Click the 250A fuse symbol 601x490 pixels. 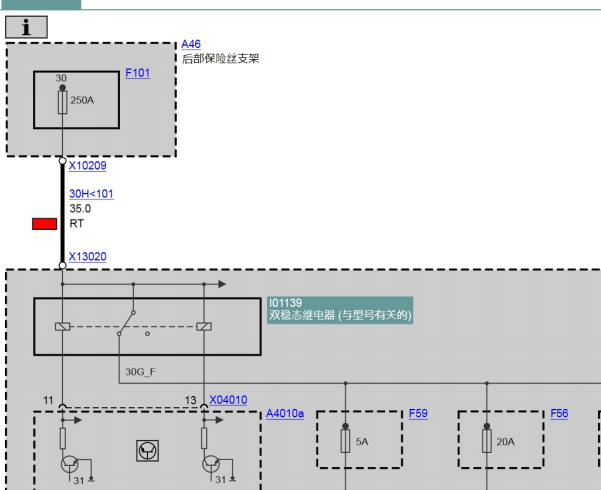pyautogui.click(x=62, y=102)
